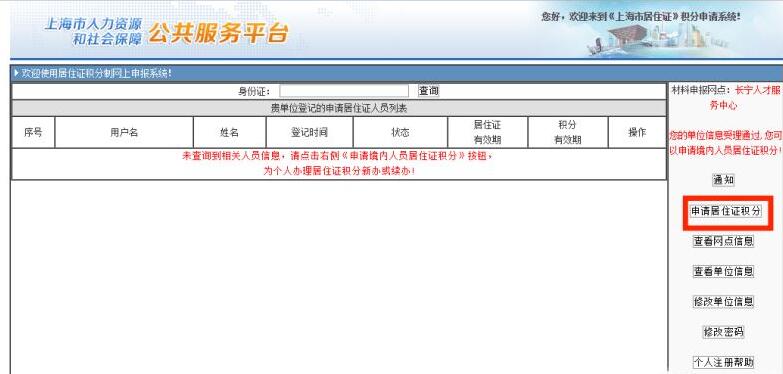This screenshot has width=783, height=374.
Task: Click the 居住证有效期 column header
Action: click(487, 132)
